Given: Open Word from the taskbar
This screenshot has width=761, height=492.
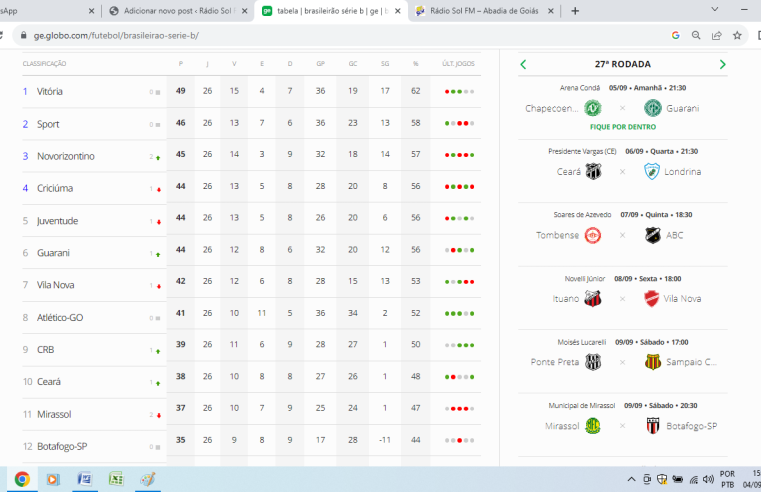Looking at the screenshot, I should (84, 479).
